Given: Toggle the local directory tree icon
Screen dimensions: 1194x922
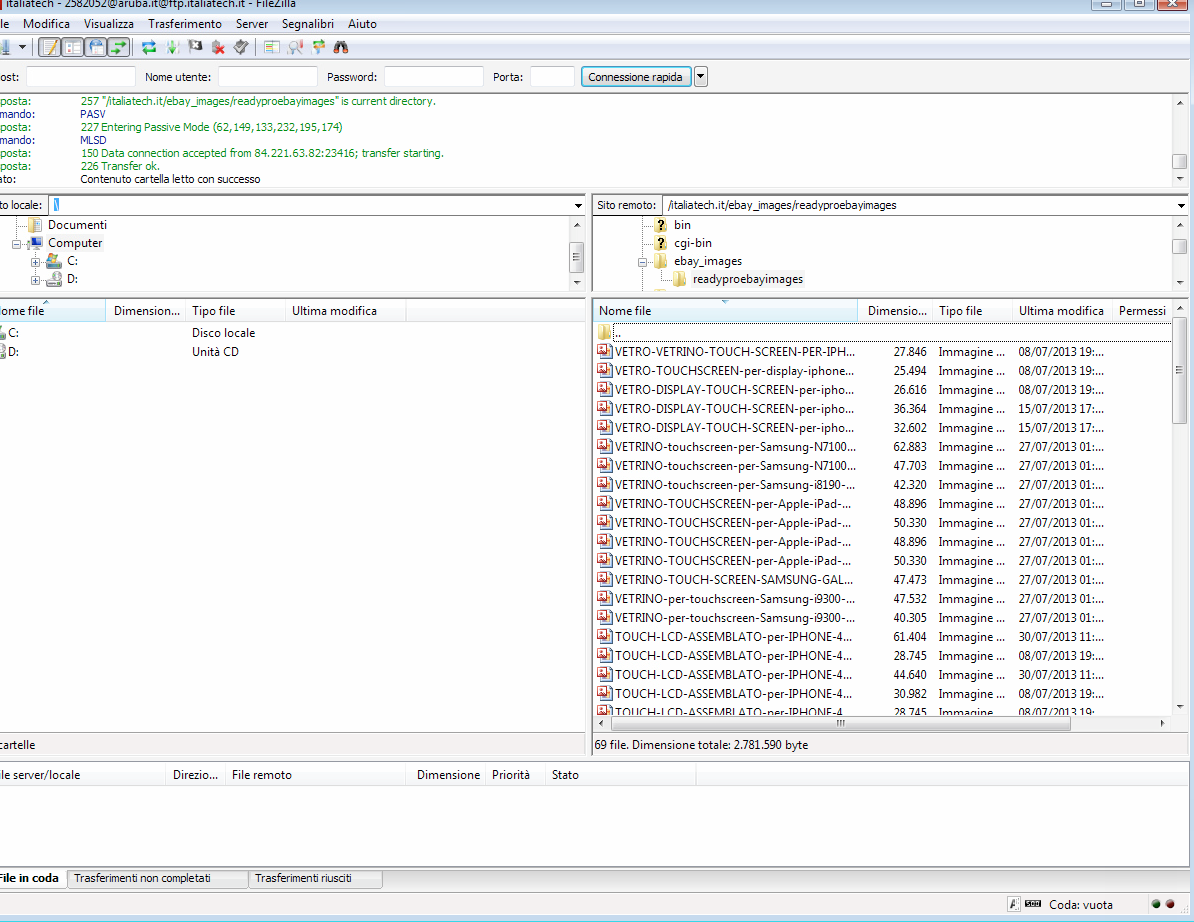Looking at the screenshot, I should tap(72, 47).
